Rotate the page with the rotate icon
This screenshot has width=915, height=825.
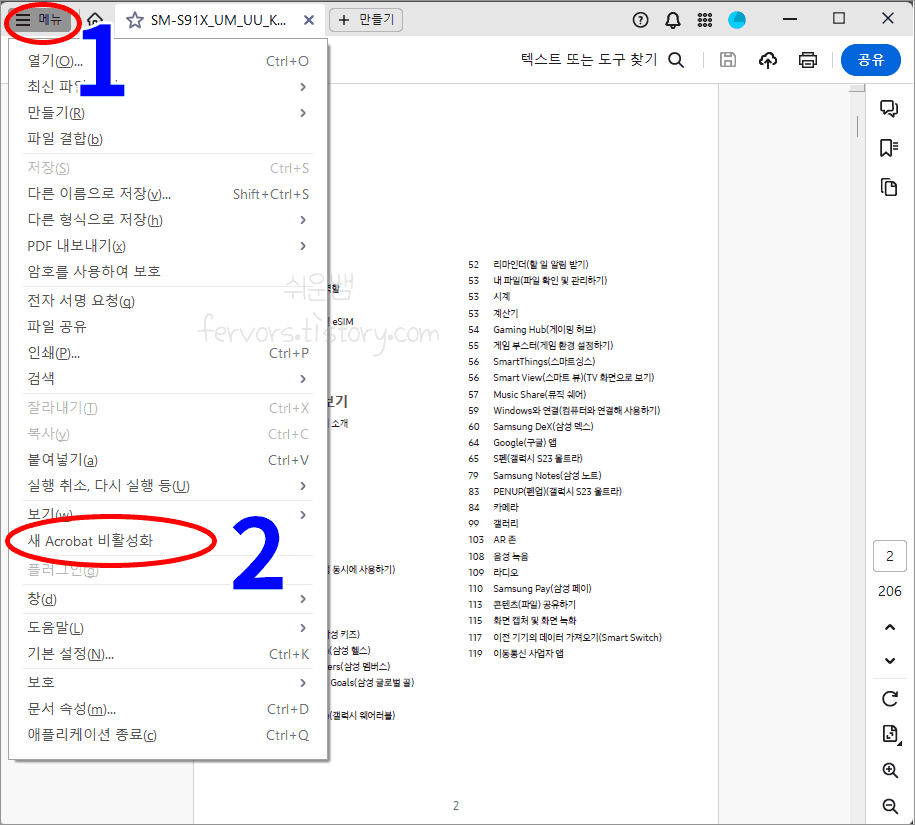click(889, 699)
